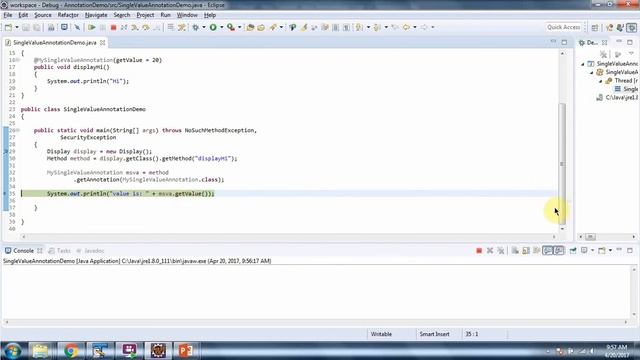Open Chrome from the taskbar
The height and width of the screenshot is (360, 640).
(x=71, y=351)
